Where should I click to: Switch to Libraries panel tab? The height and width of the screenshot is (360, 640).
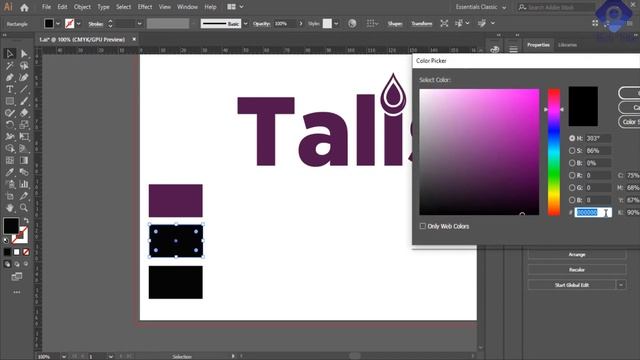coord(567,45)
